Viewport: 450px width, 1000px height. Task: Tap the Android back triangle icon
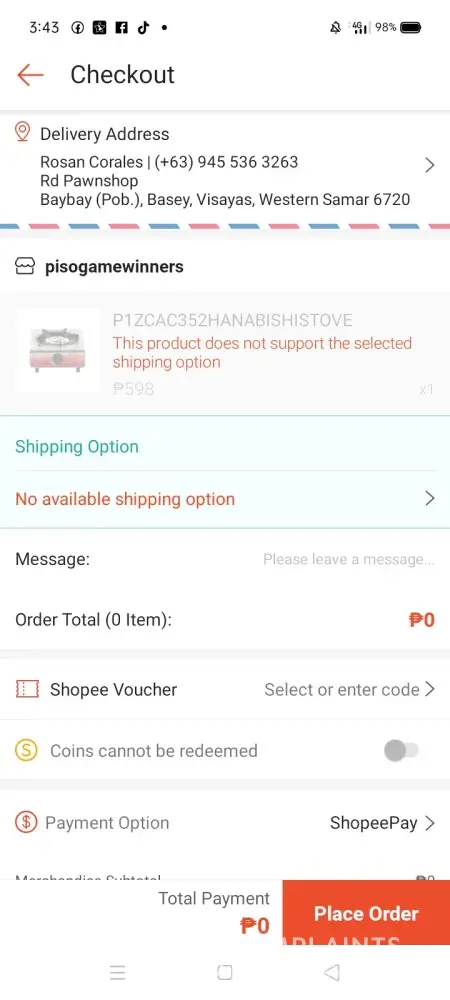click(x=331, y=972)
